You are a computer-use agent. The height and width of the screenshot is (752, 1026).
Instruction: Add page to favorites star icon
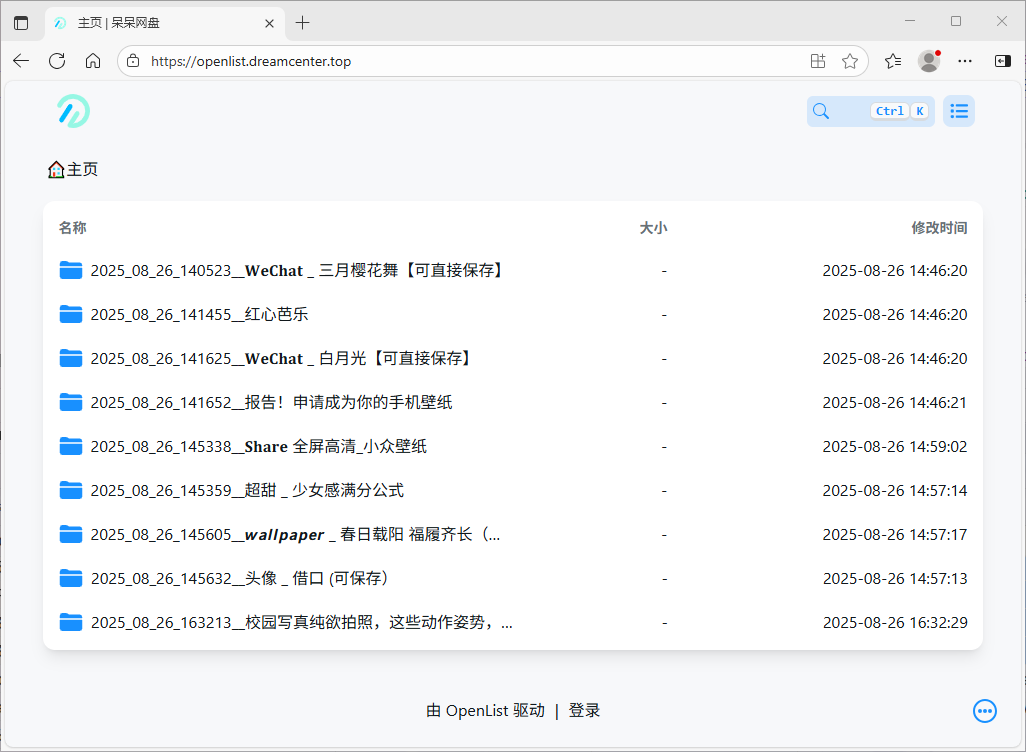pyautogui.click(x=849, y=61)
